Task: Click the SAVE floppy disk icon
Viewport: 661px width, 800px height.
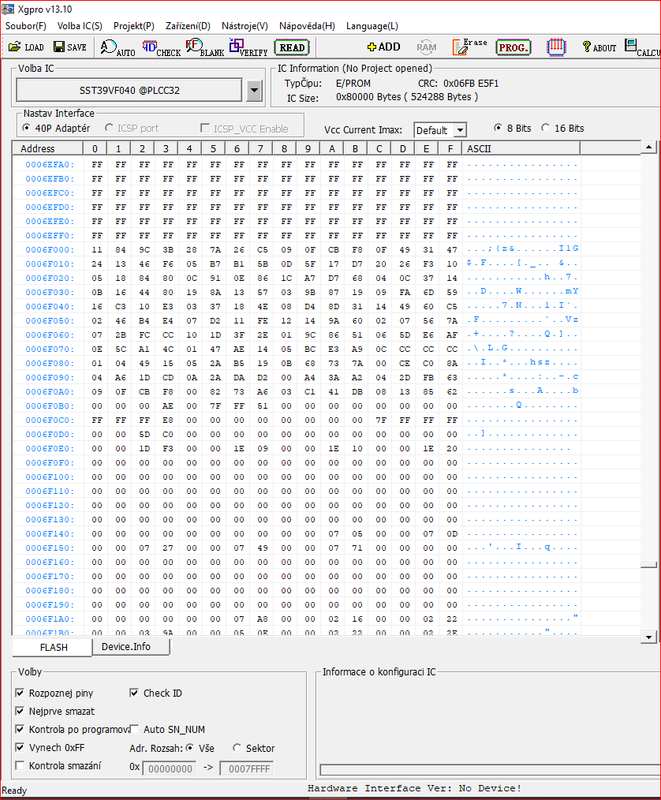Action: 70,47
